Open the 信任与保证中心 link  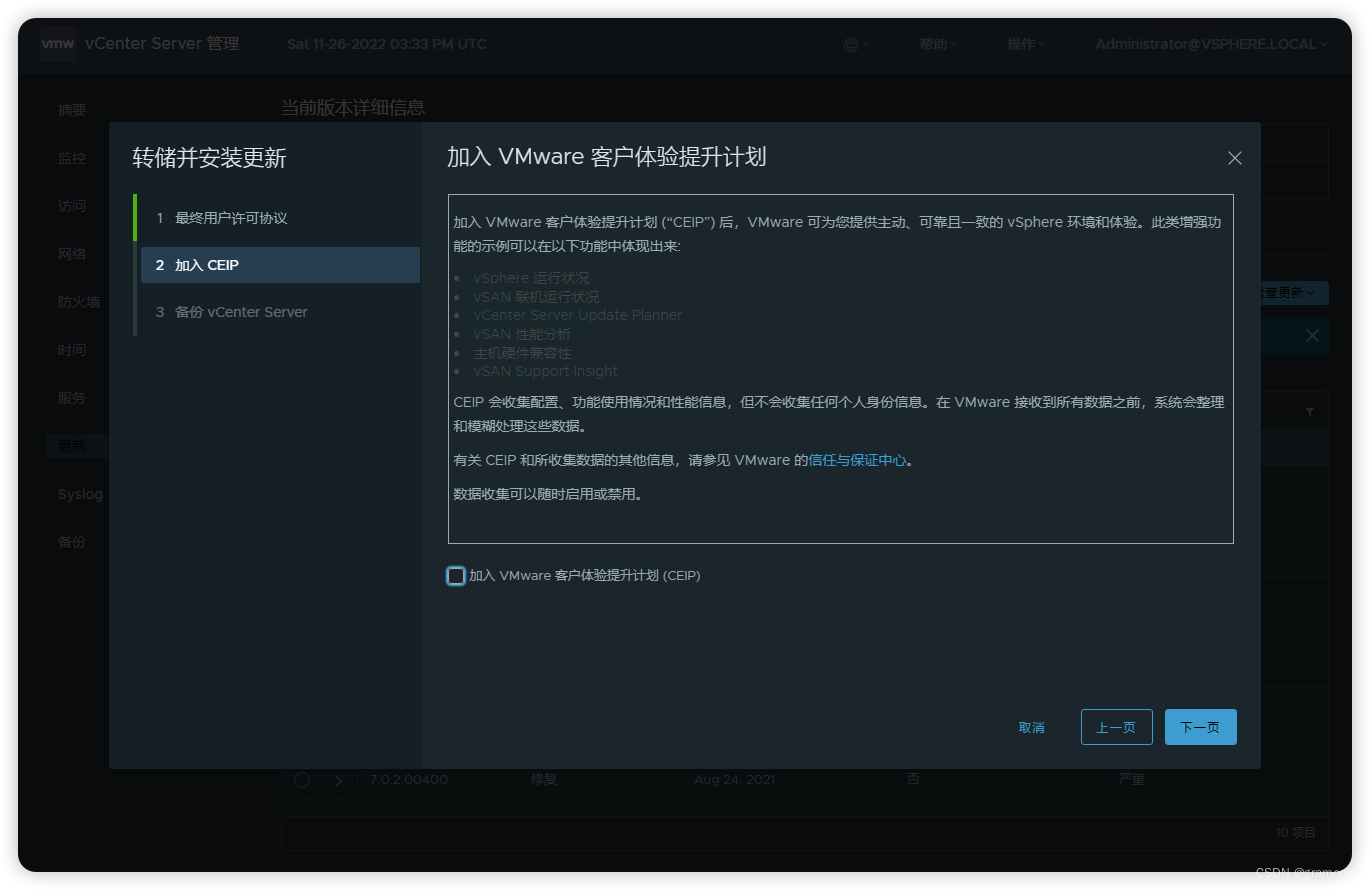[857, 460]
